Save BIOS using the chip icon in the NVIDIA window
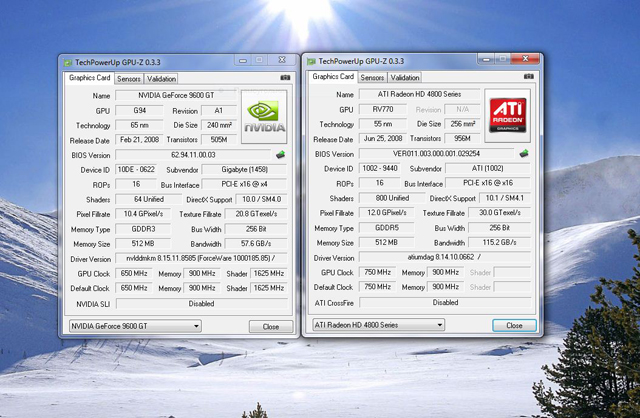 280,155
